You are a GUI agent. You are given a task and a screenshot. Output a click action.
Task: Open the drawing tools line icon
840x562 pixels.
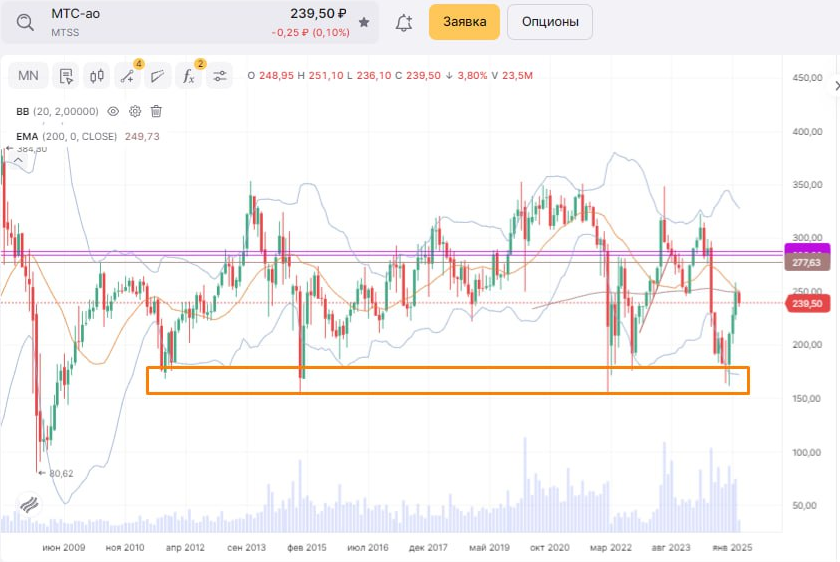tap(127, 76)
